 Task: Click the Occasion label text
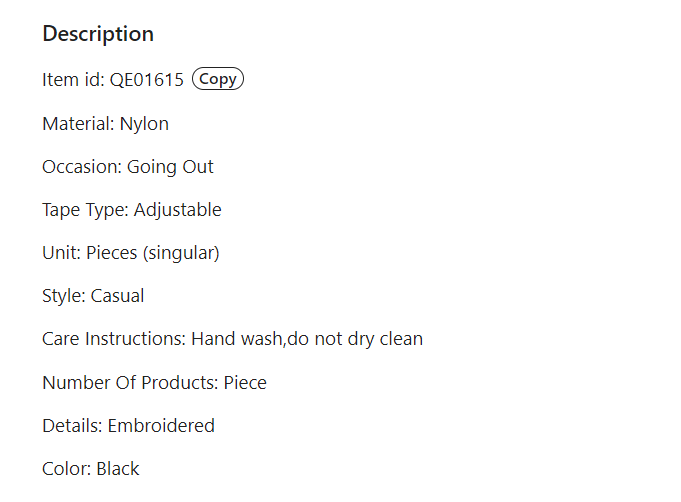(82, 167)
